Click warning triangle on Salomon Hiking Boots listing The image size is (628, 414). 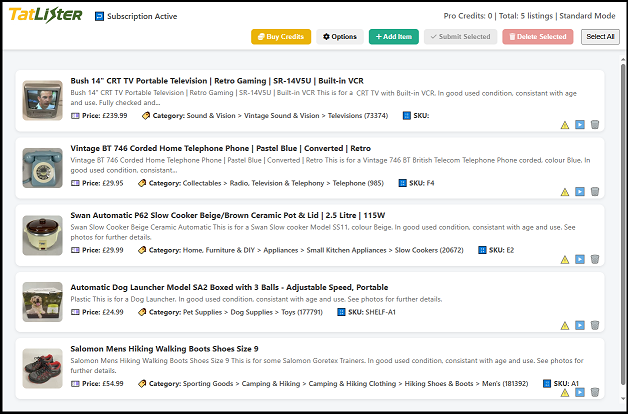tap(565, 393)
